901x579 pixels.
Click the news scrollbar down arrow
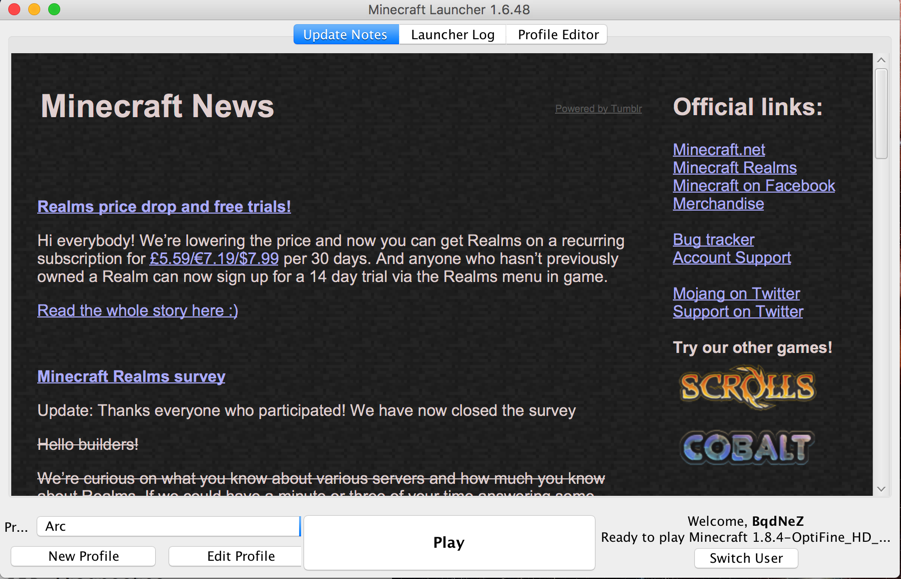click(881, 489)
